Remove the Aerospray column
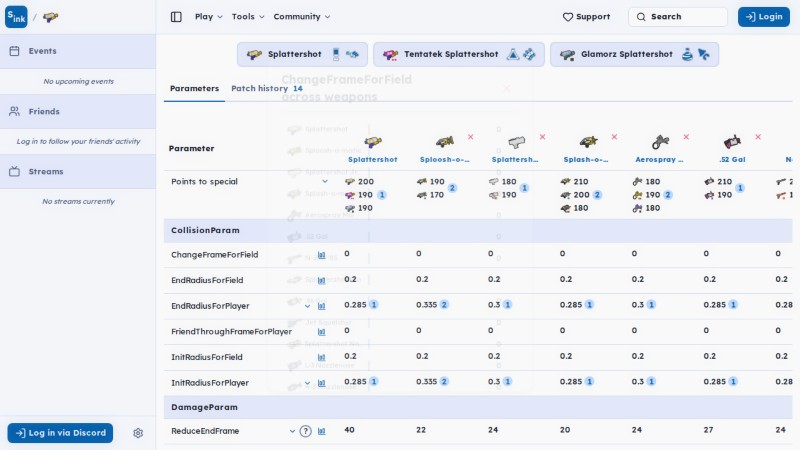800x450 pixels. (x=686, y=137)
